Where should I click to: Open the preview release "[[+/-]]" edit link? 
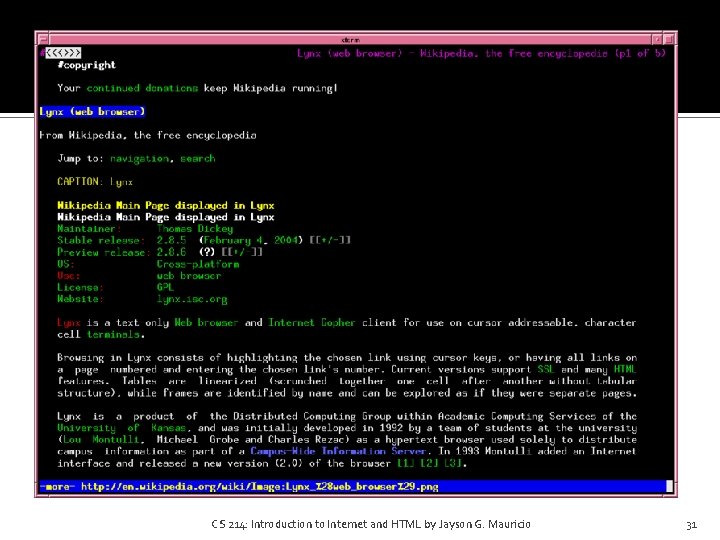click(x=242, y=252)
